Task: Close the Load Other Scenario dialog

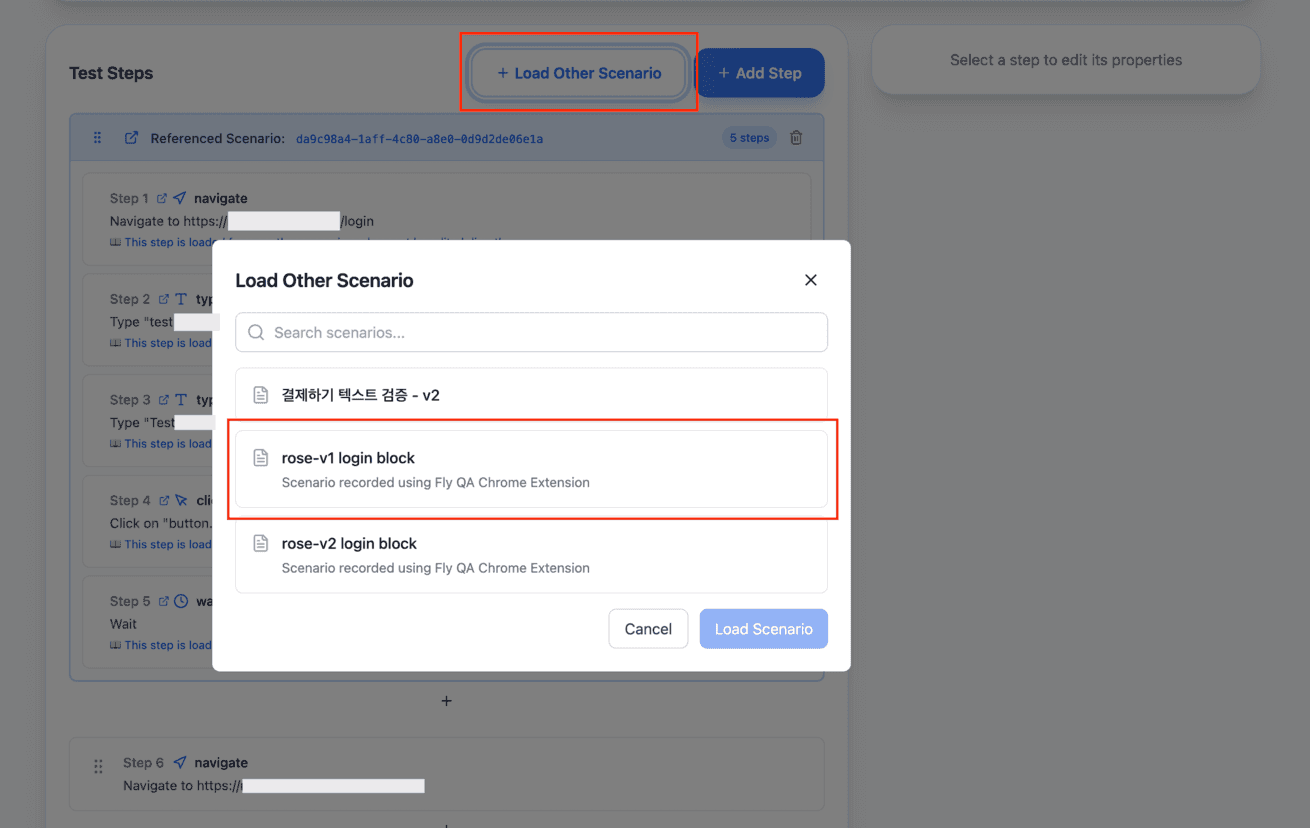Action: click(811, 280)
